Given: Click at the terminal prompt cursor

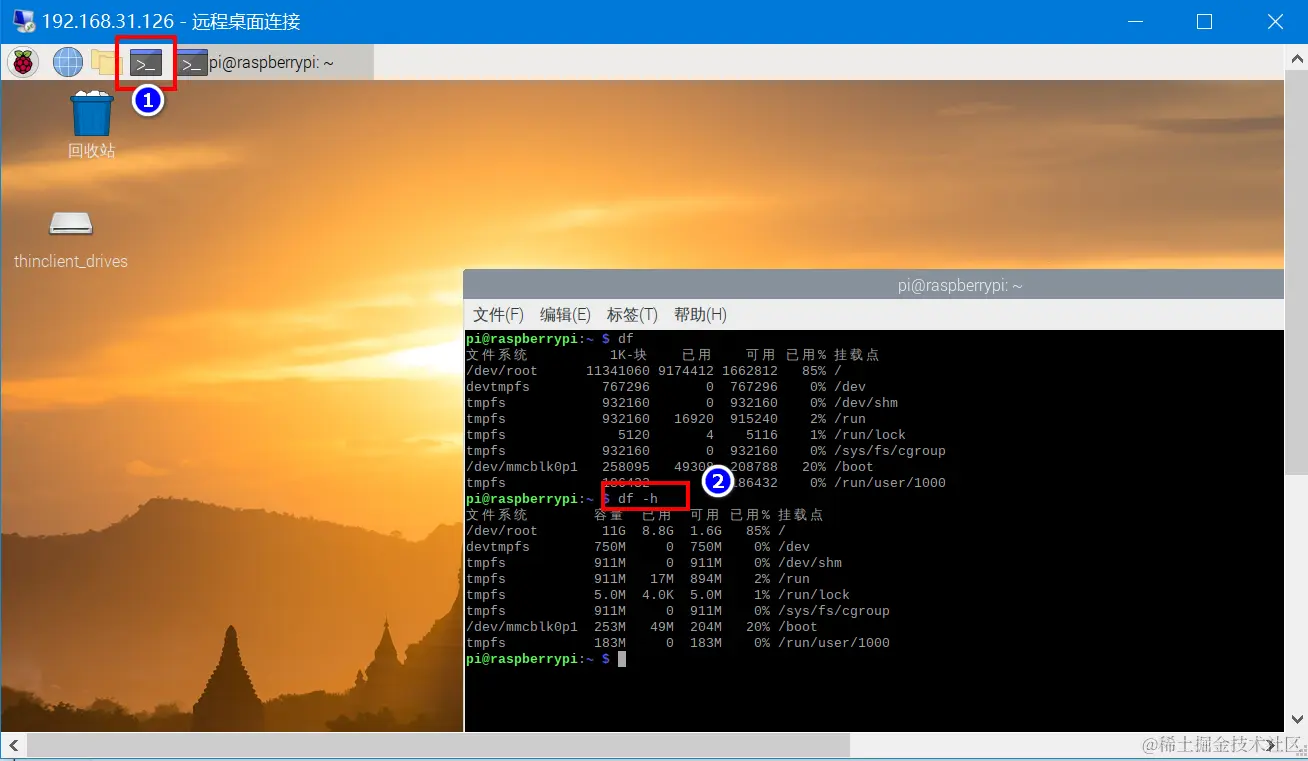Looking at the screenshot, I should click(621, 659).
